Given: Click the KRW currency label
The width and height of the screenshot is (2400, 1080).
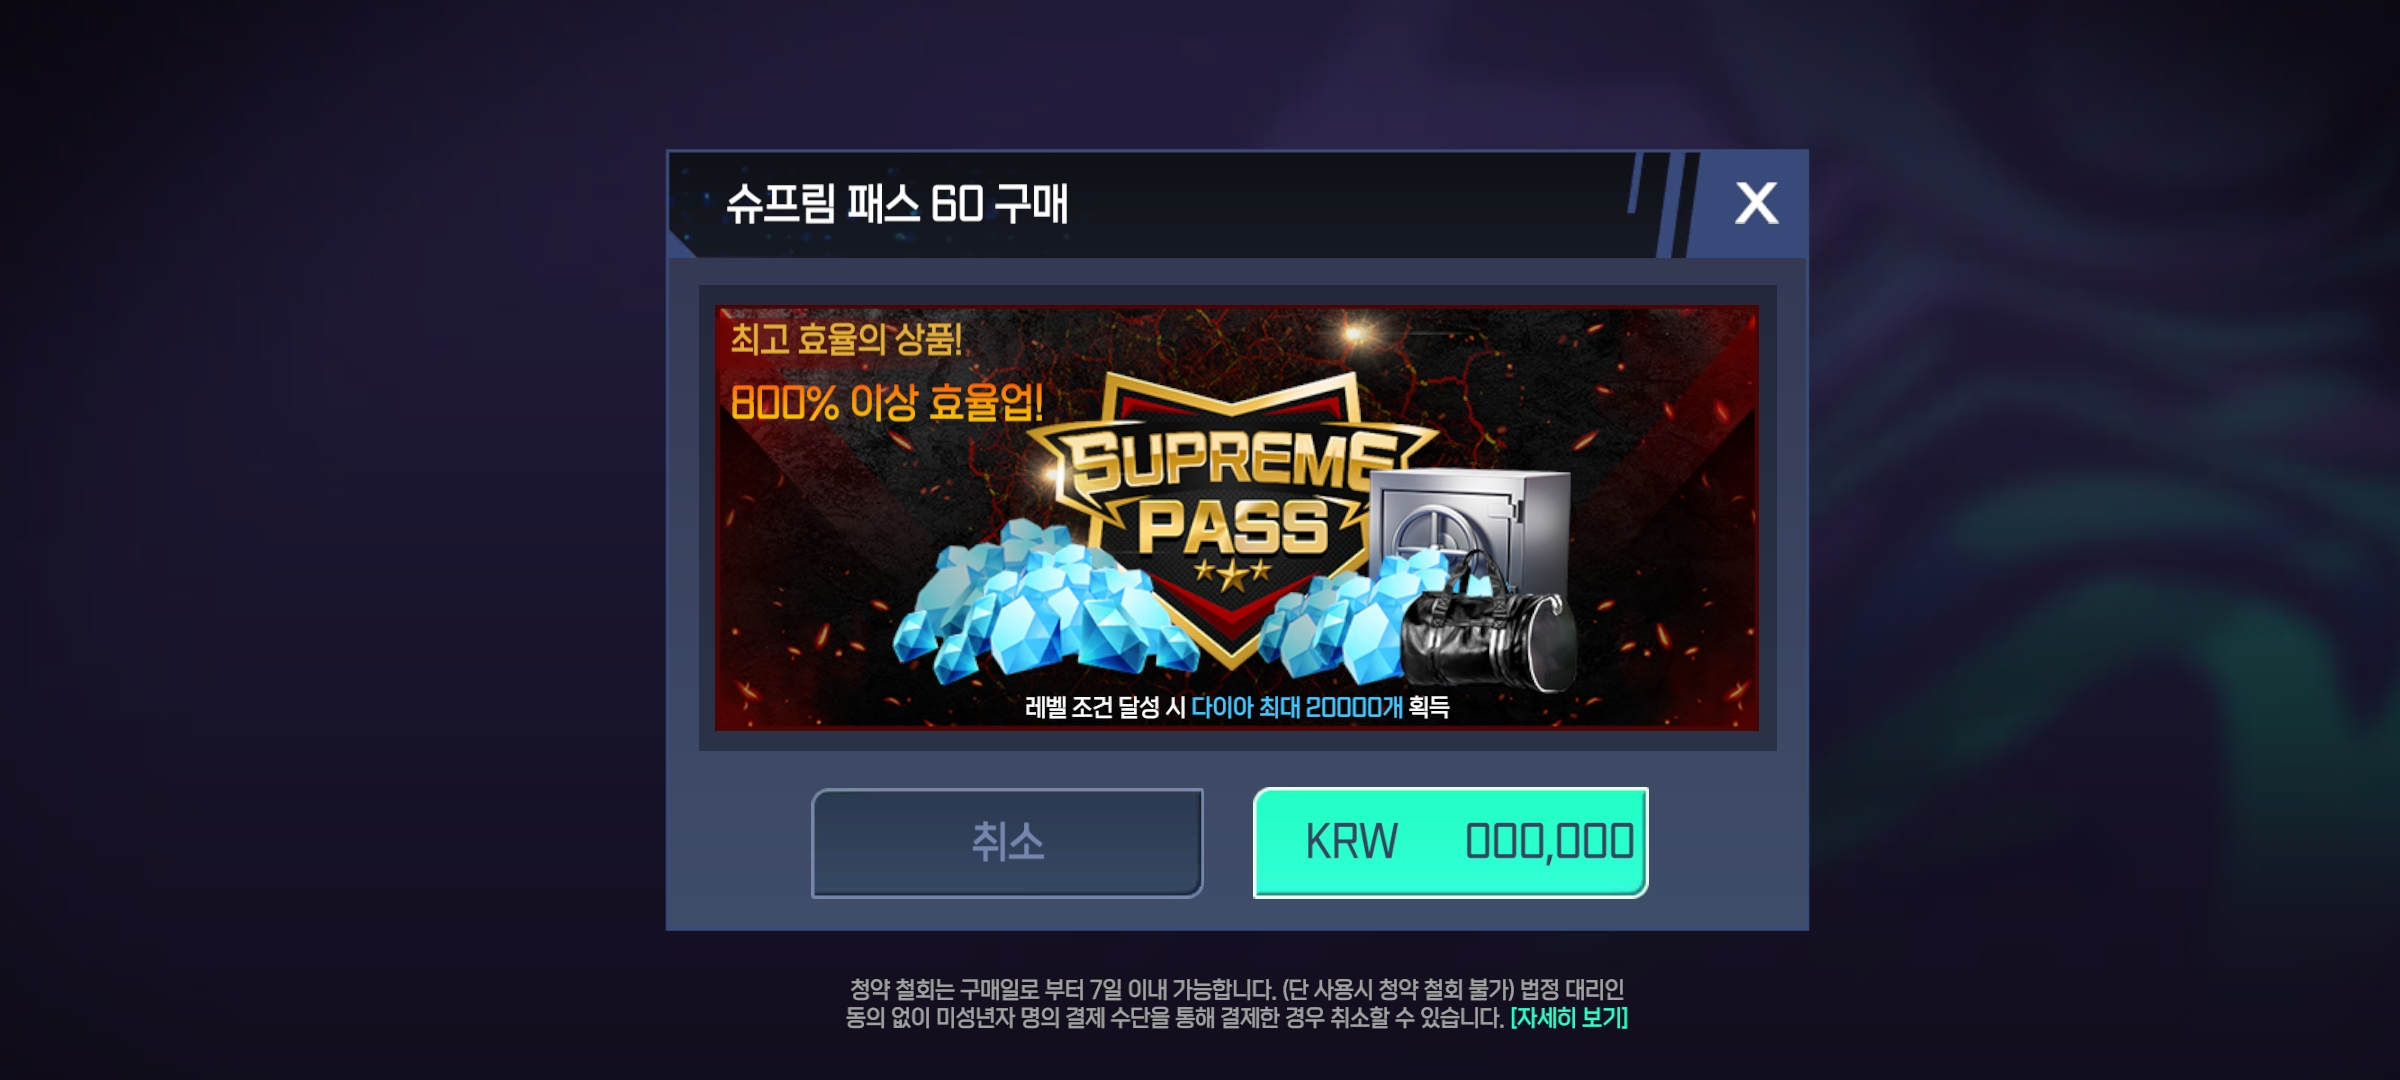Looking at the screenshot, I should point(1352,842).
